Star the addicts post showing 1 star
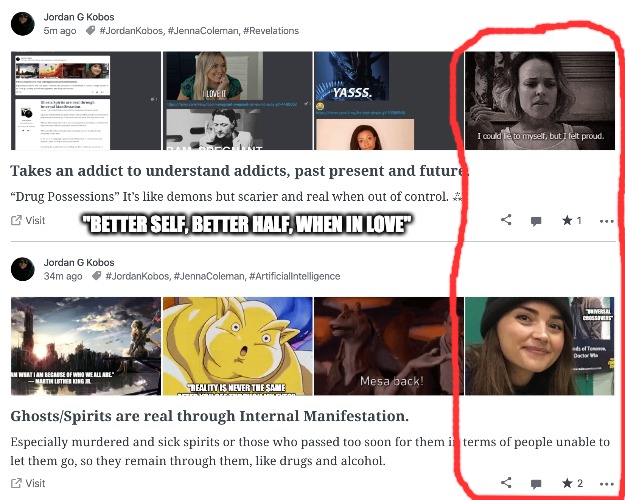The image size is (625, 500). click(572, 220)
